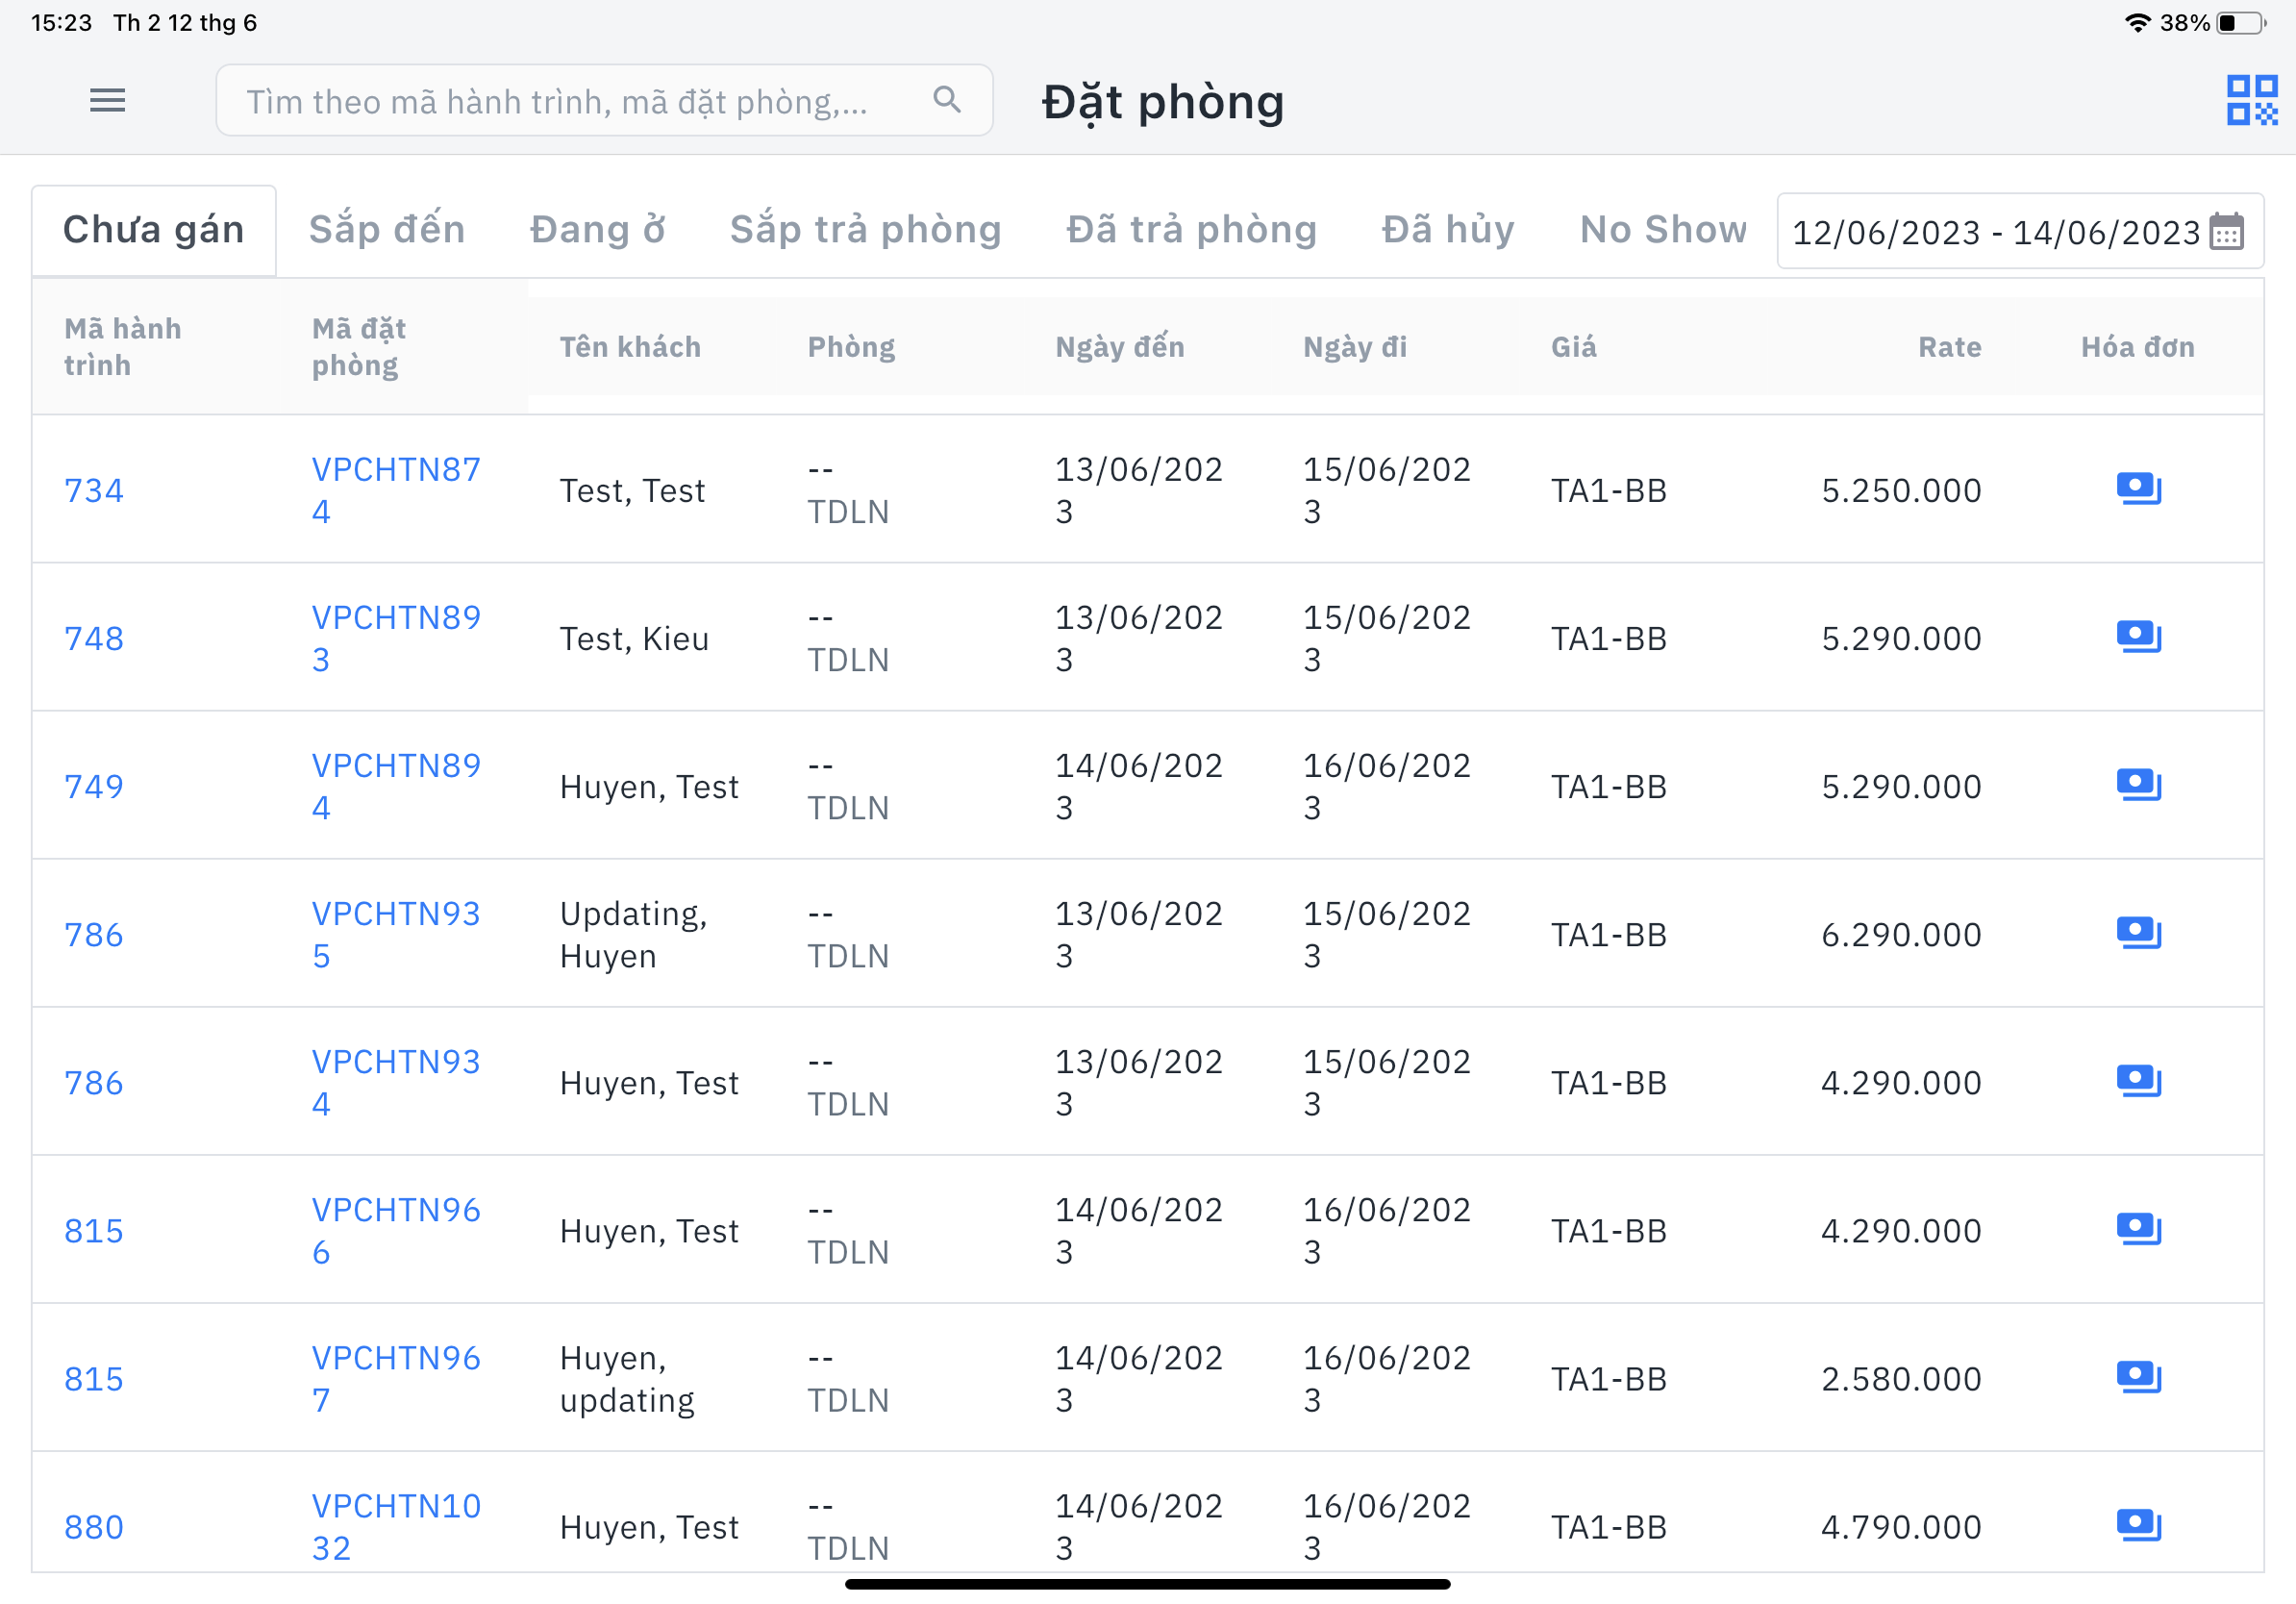
Task: Open invoice for booking VPCHTN966
Action: [x=2138, y=1229]
